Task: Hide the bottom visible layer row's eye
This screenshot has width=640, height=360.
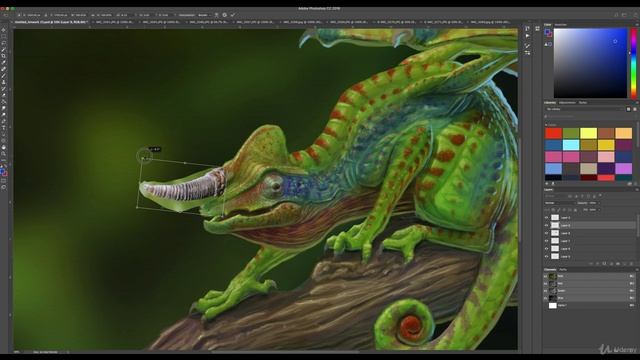Action: [x=547, y=256]
